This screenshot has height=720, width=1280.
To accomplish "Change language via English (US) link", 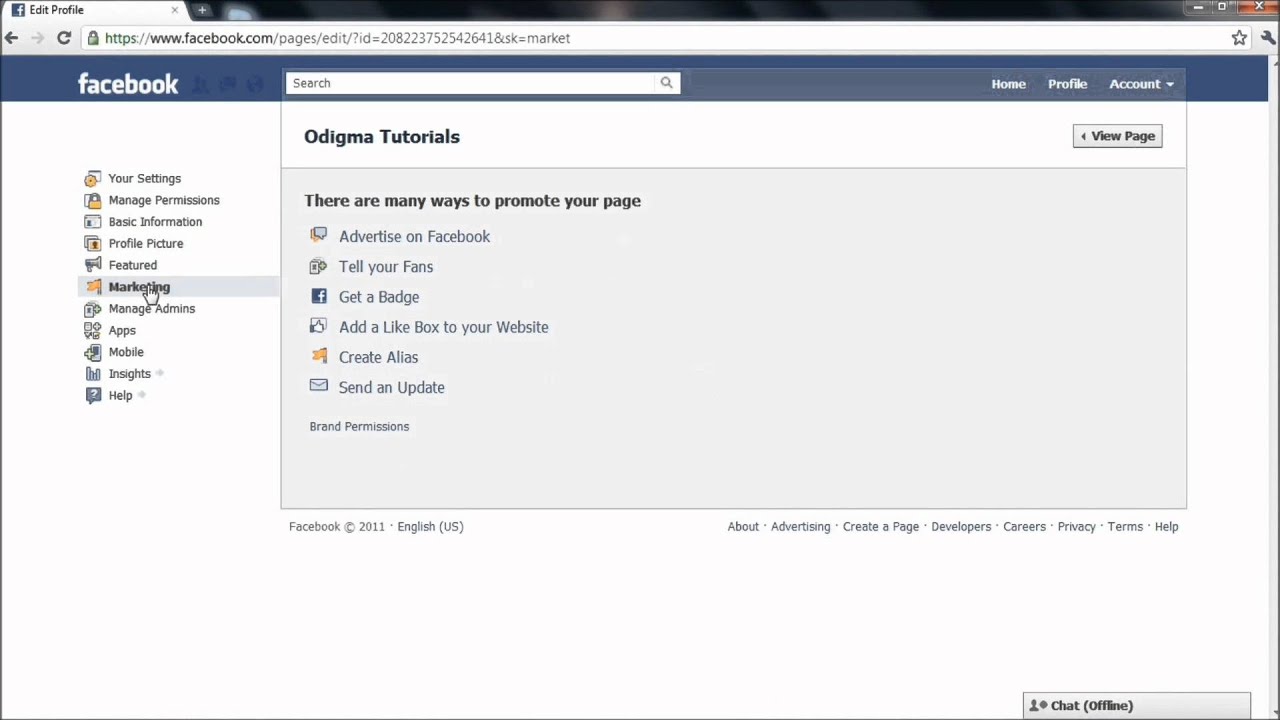I will click(430, 526).
